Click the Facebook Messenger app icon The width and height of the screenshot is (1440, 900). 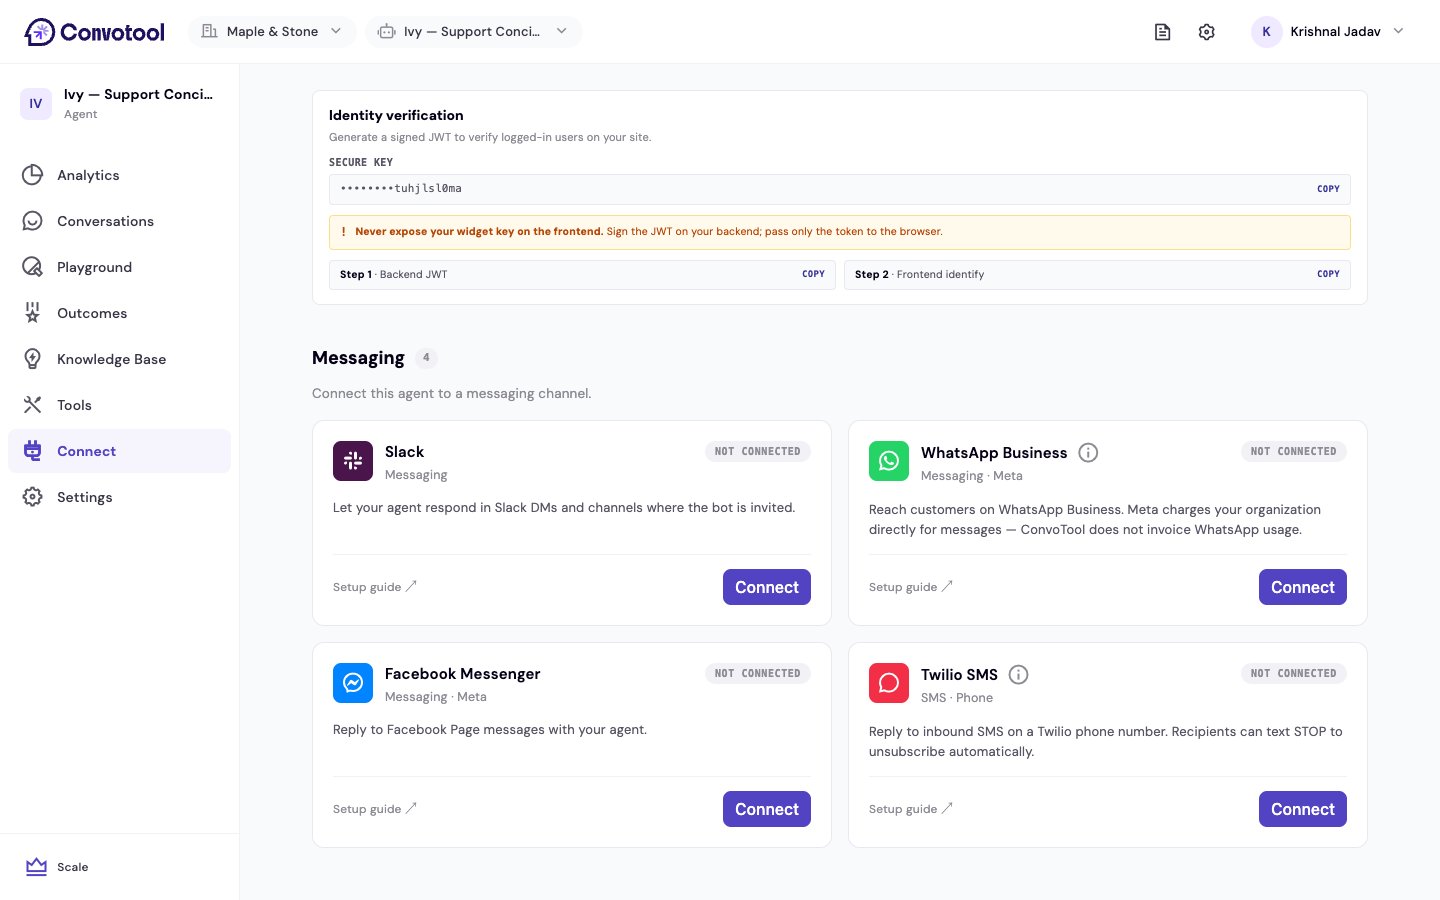click(353, 683)
